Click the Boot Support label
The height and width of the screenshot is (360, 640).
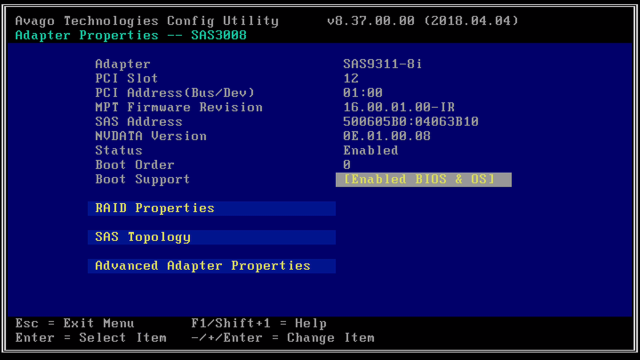142,179
